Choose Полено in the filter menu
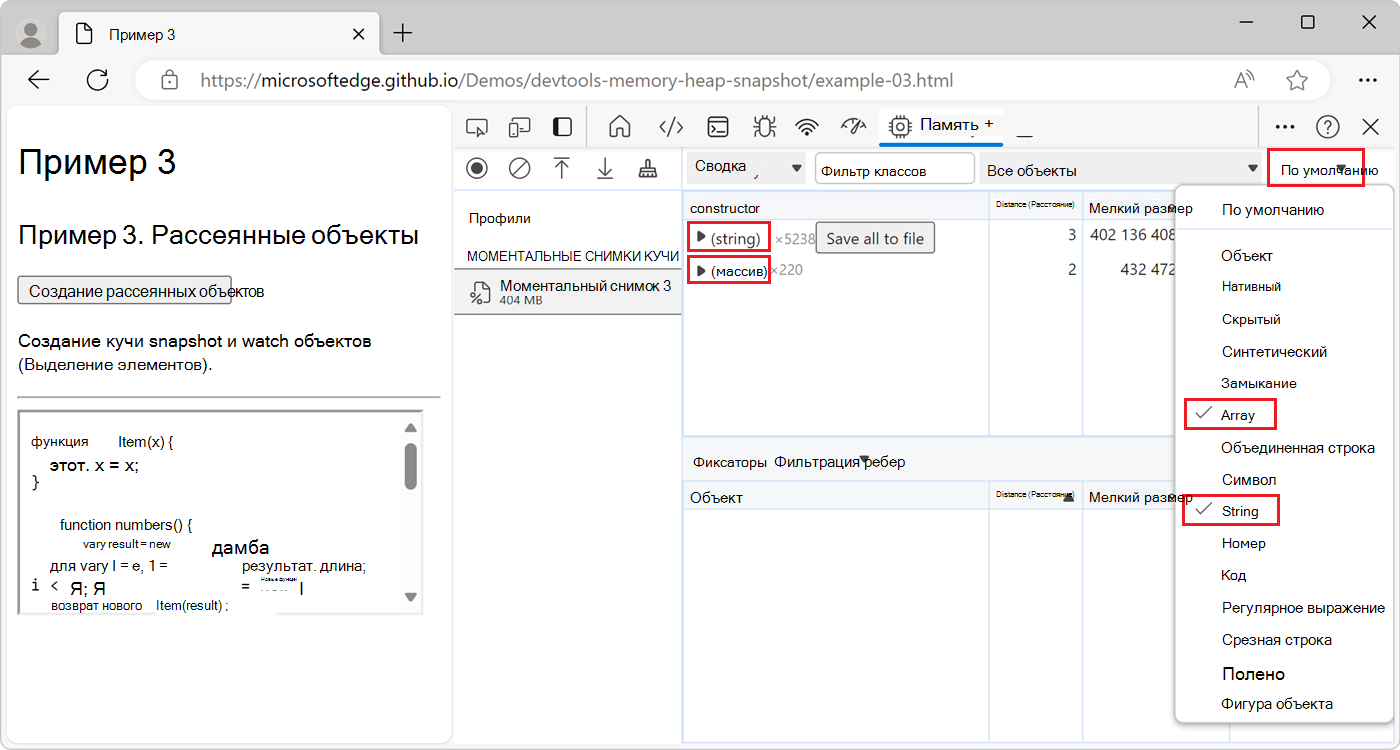The height and width of the screenshot is (750, 1400). point(1253,673)
